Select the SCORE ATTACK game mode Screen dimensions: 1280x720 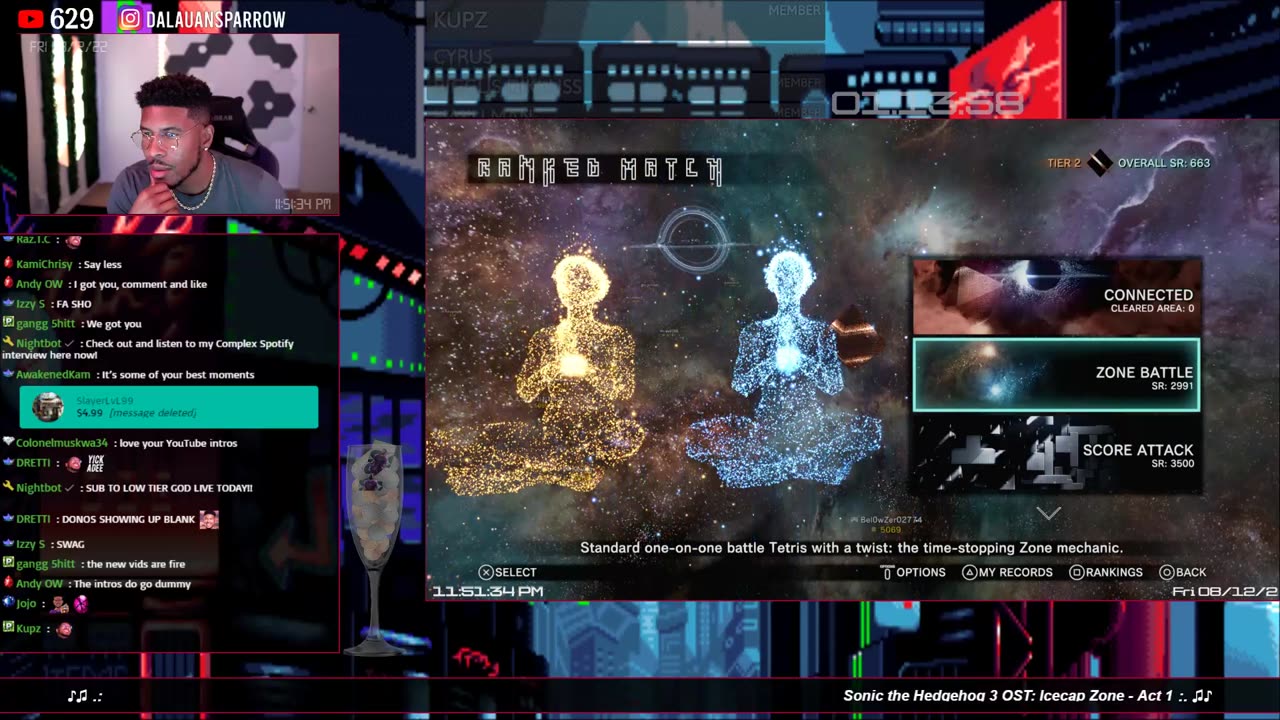(1057, 454)
